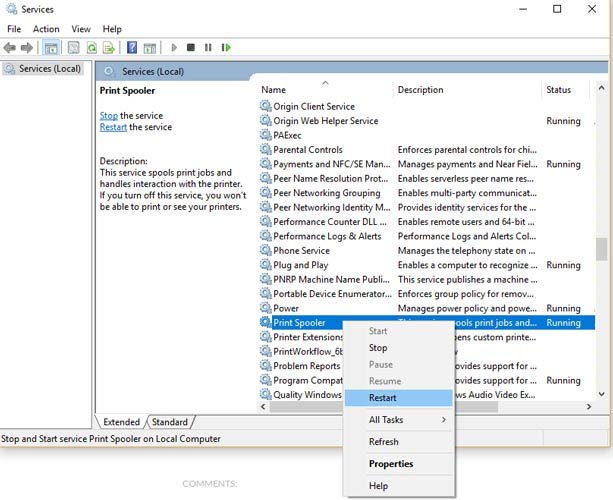
Task: Select Services (Local) in the left tree
Action: pyautogui.click(x=50, y=69)
